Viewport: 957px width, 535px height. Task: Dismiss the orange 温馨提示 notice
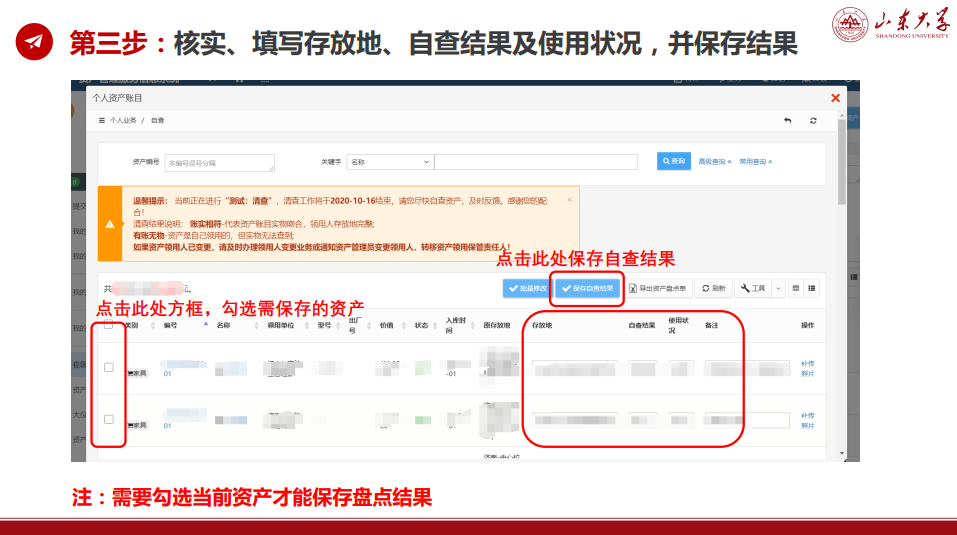(570, 199)
